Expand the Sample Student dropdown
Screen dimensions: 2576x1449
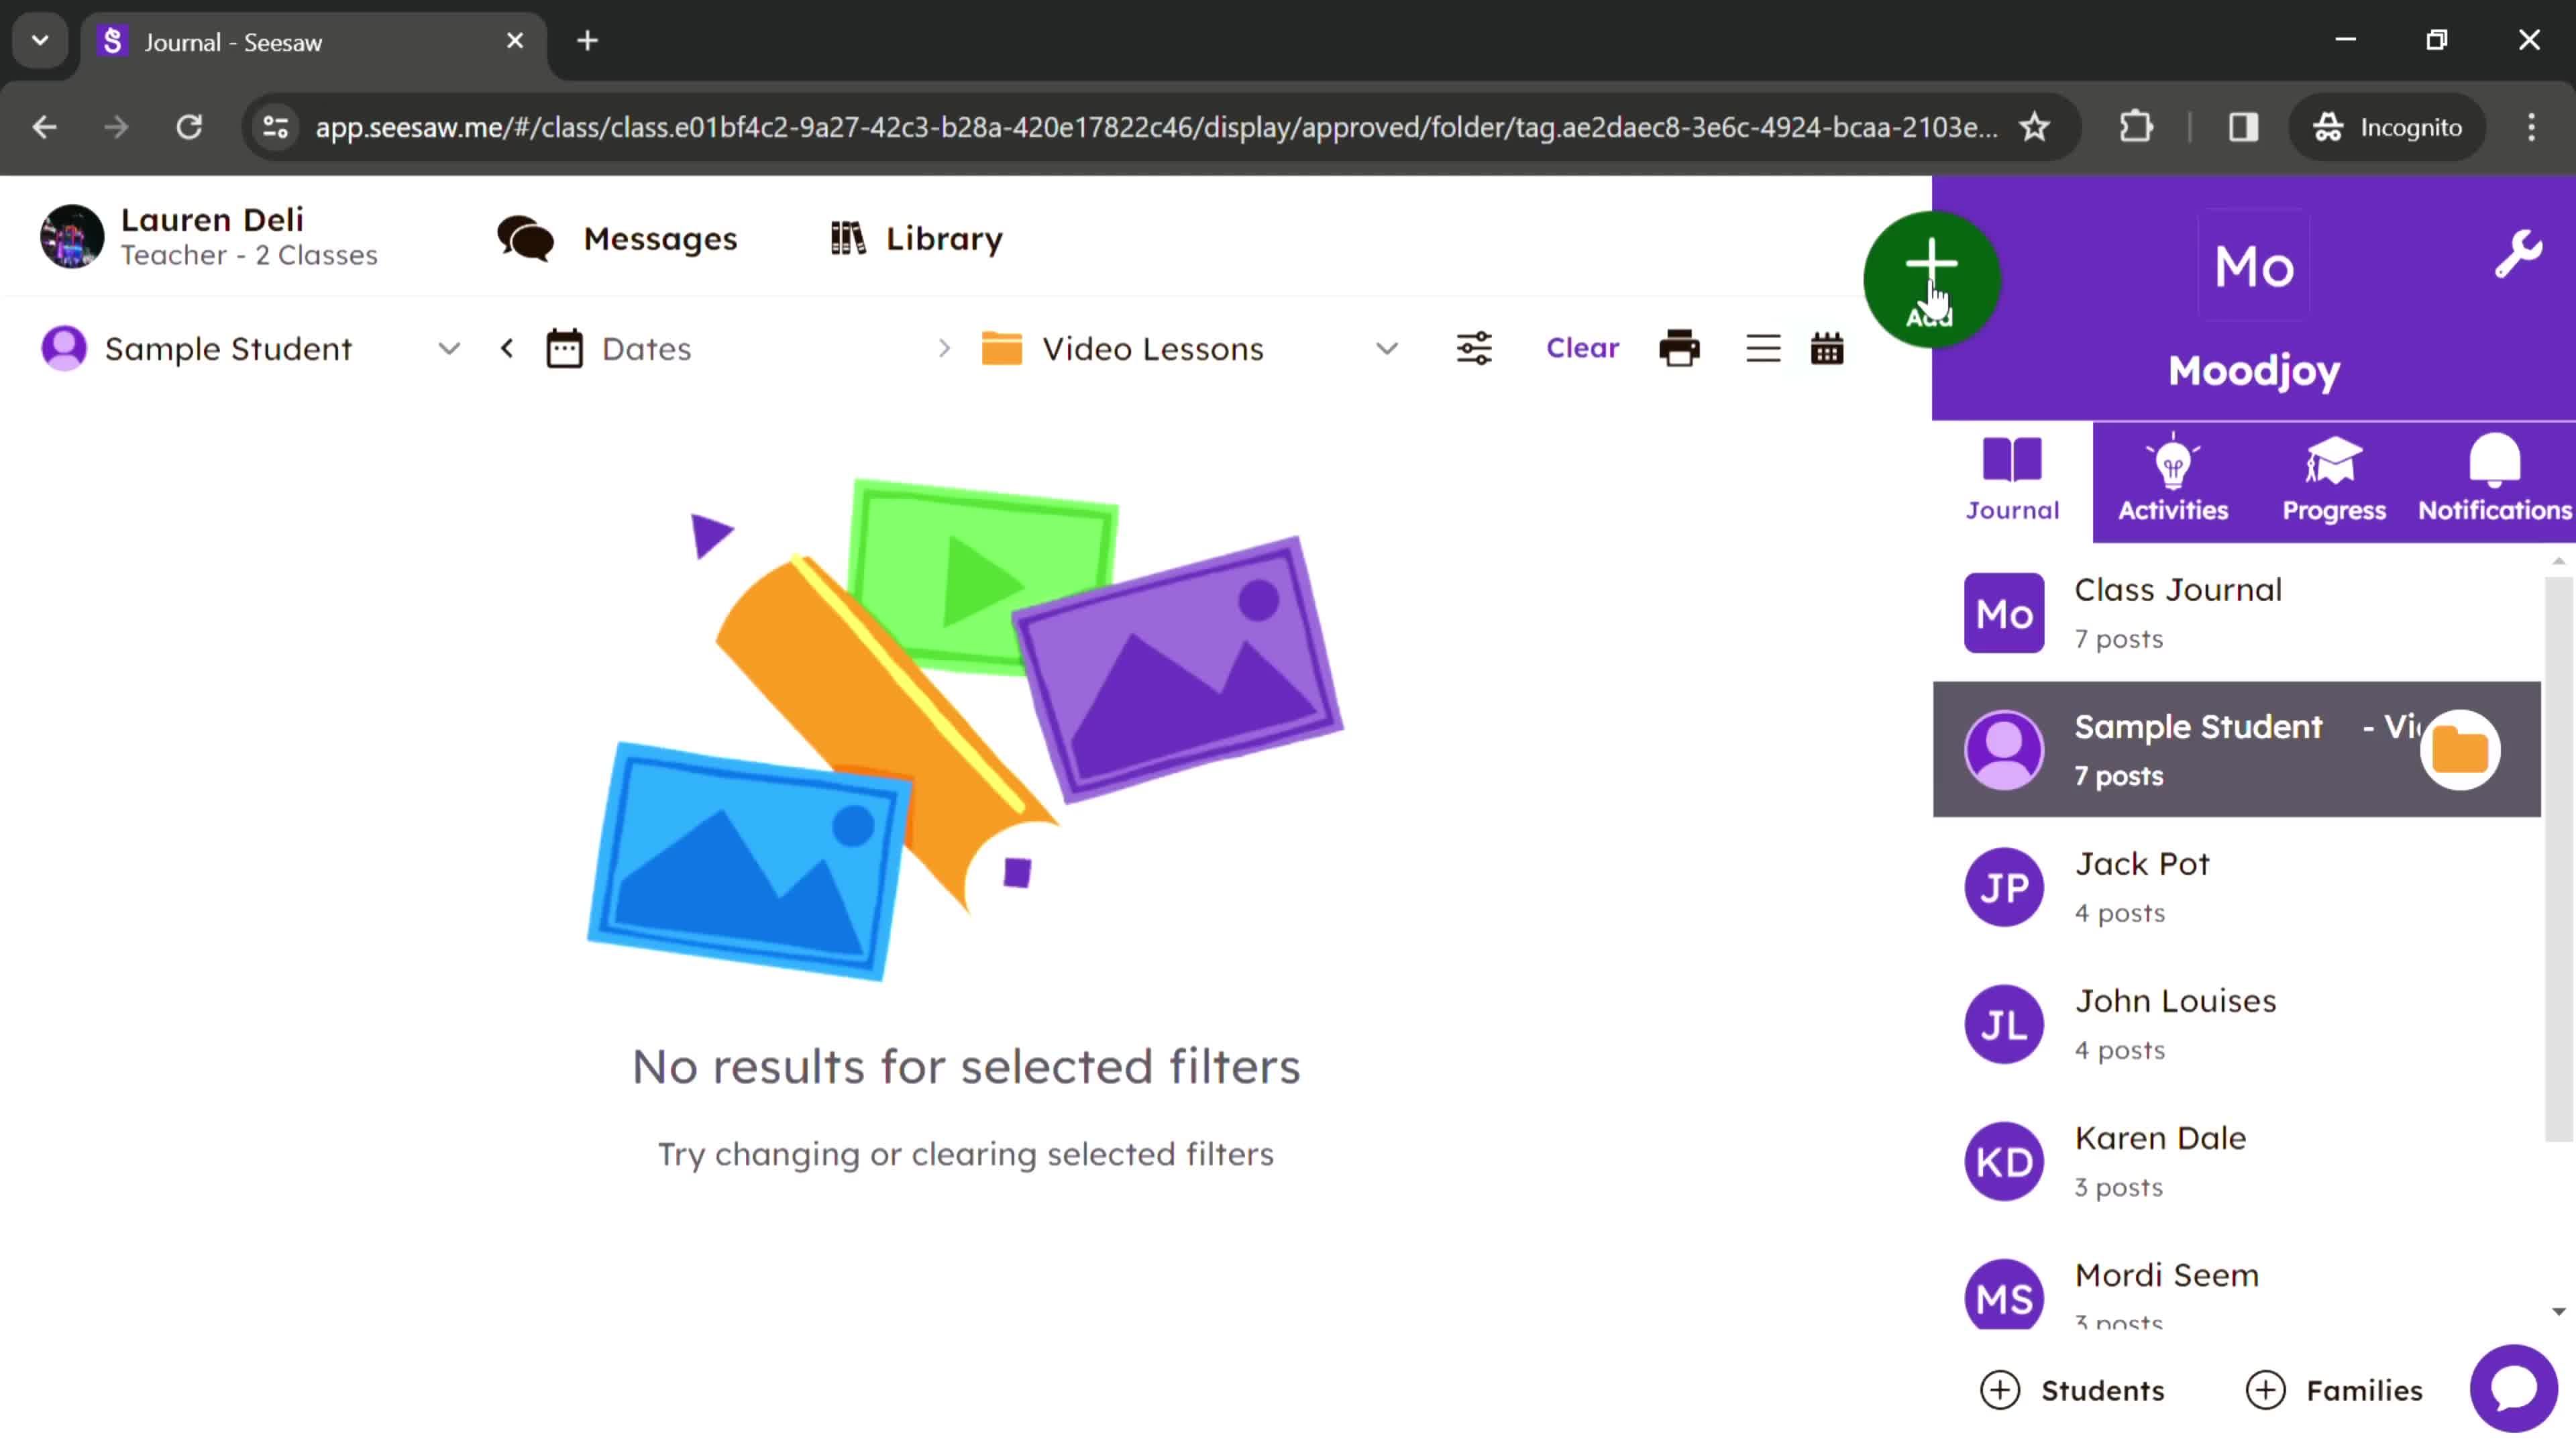447,349
